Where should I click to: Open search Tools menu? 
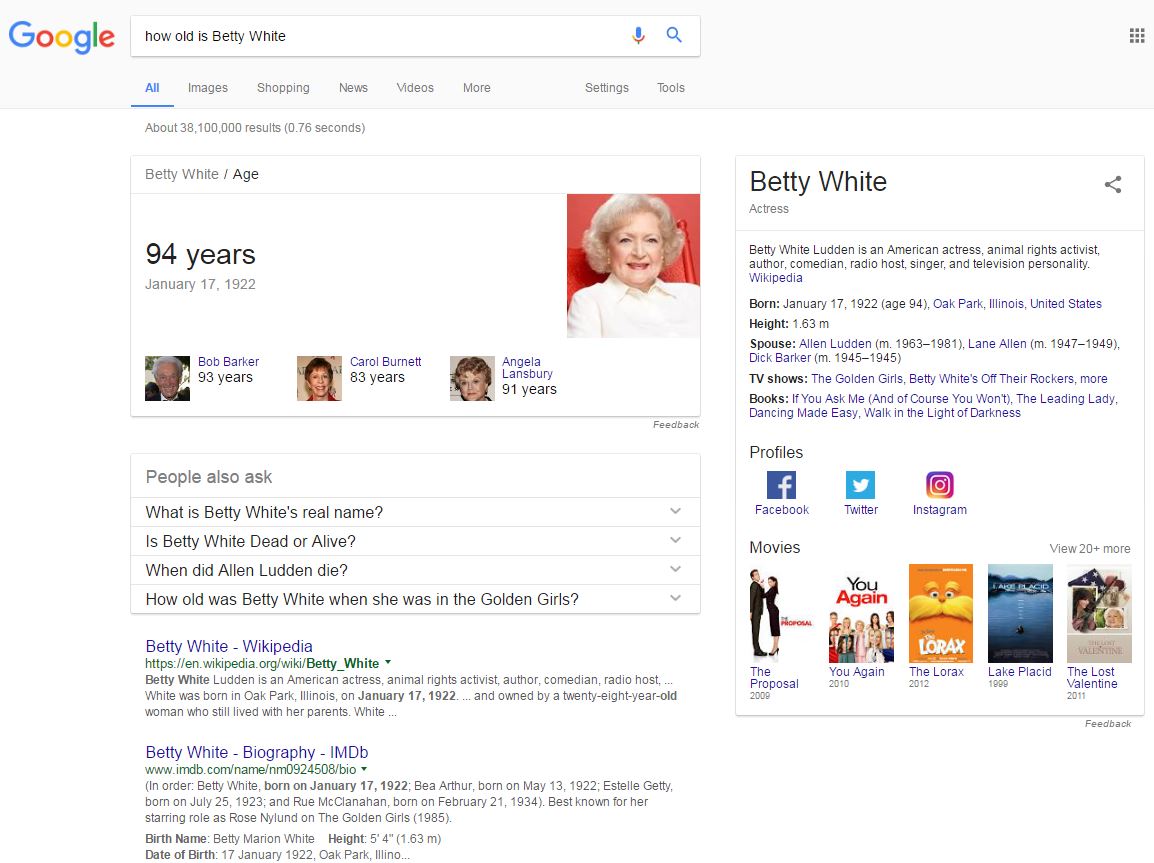pyautogui.click(x=670, y=88)
